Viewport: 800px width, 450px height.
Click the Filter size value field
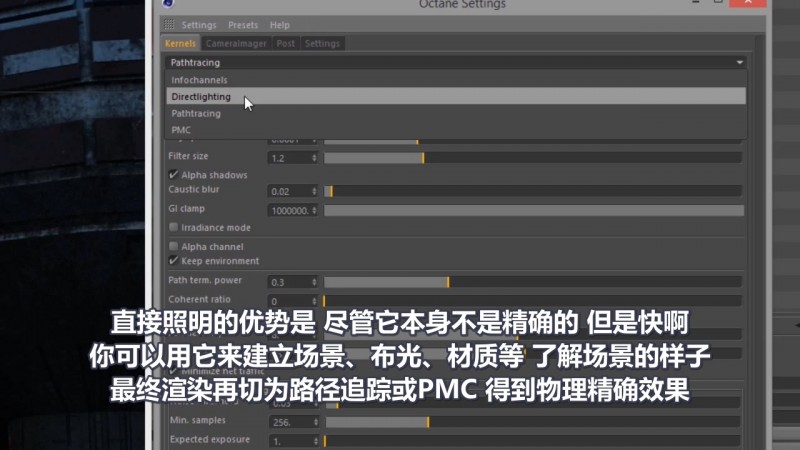pyautogui.click(x=289, y=158)
